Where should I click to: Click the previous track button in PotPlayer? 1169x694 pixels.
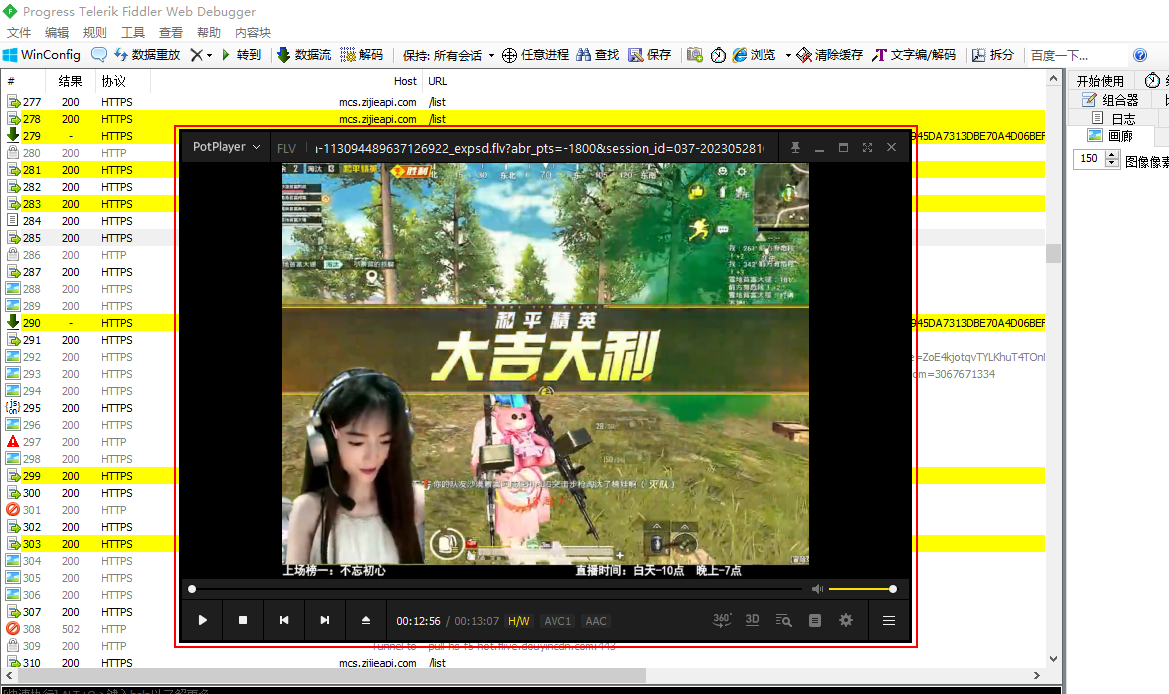284,620
